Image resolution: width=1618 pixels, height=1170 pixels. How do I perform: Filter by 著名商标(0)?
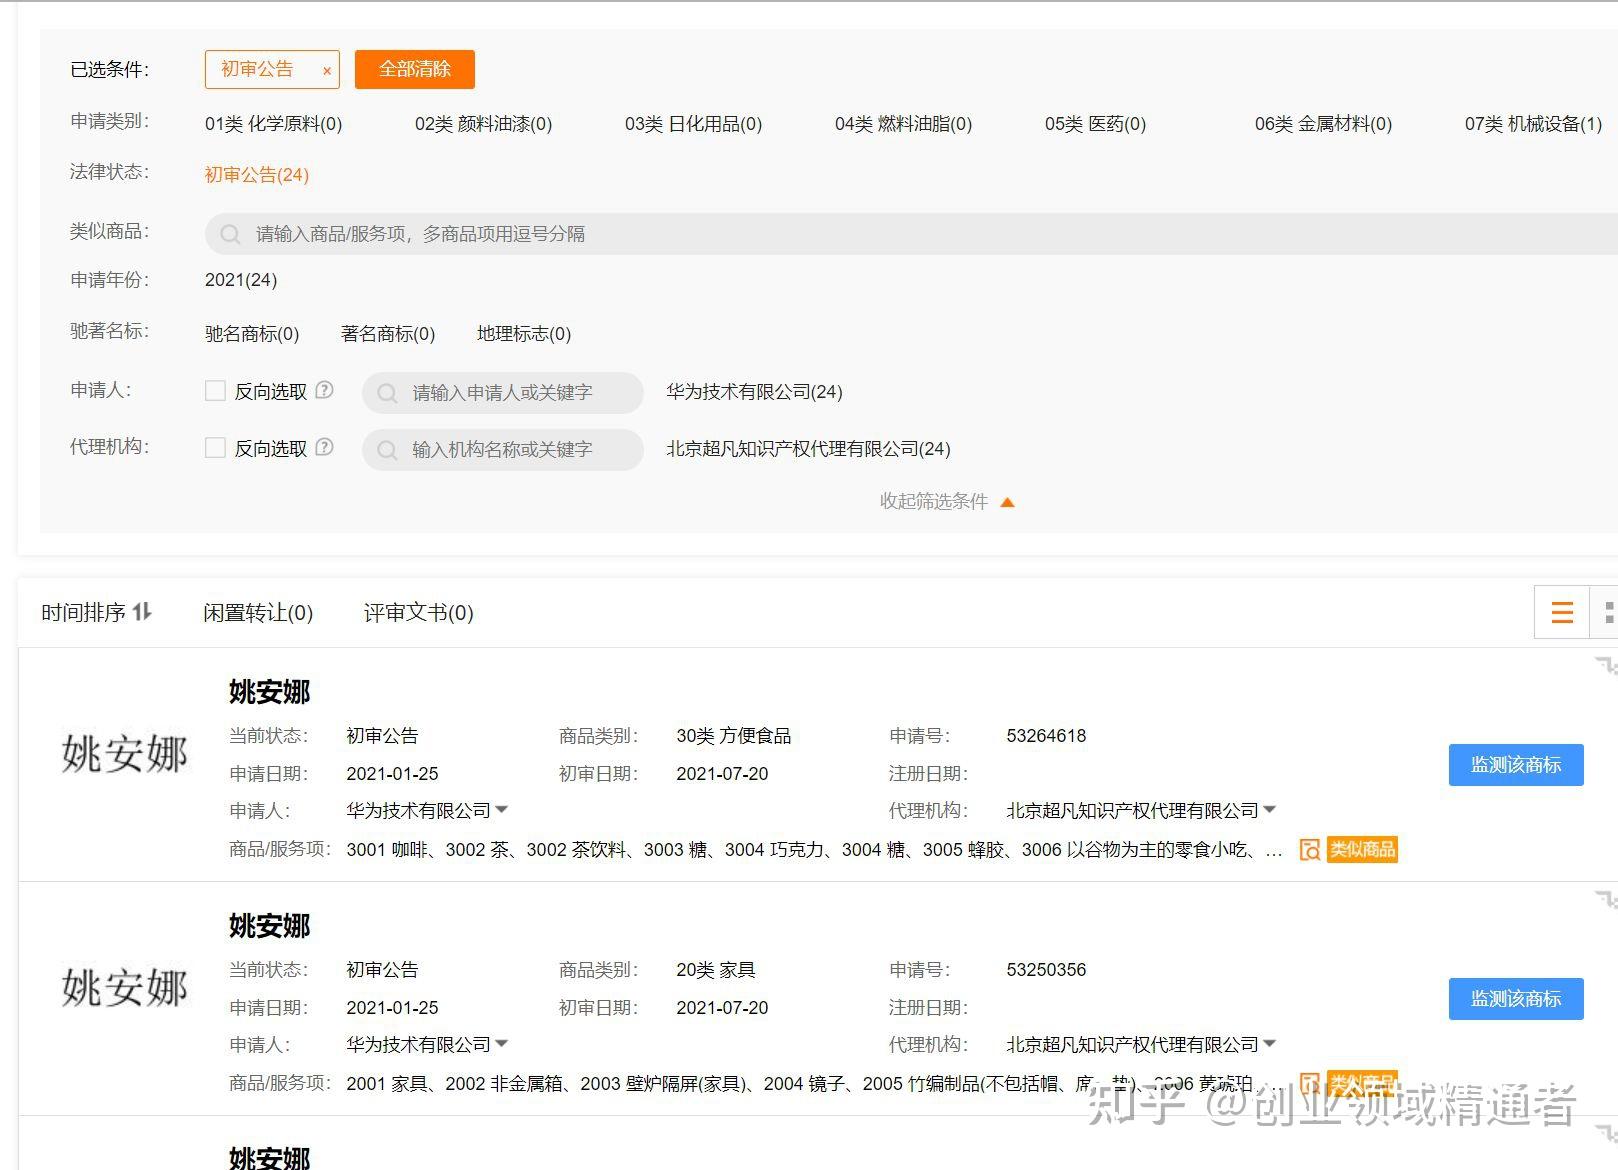[388, 334]
